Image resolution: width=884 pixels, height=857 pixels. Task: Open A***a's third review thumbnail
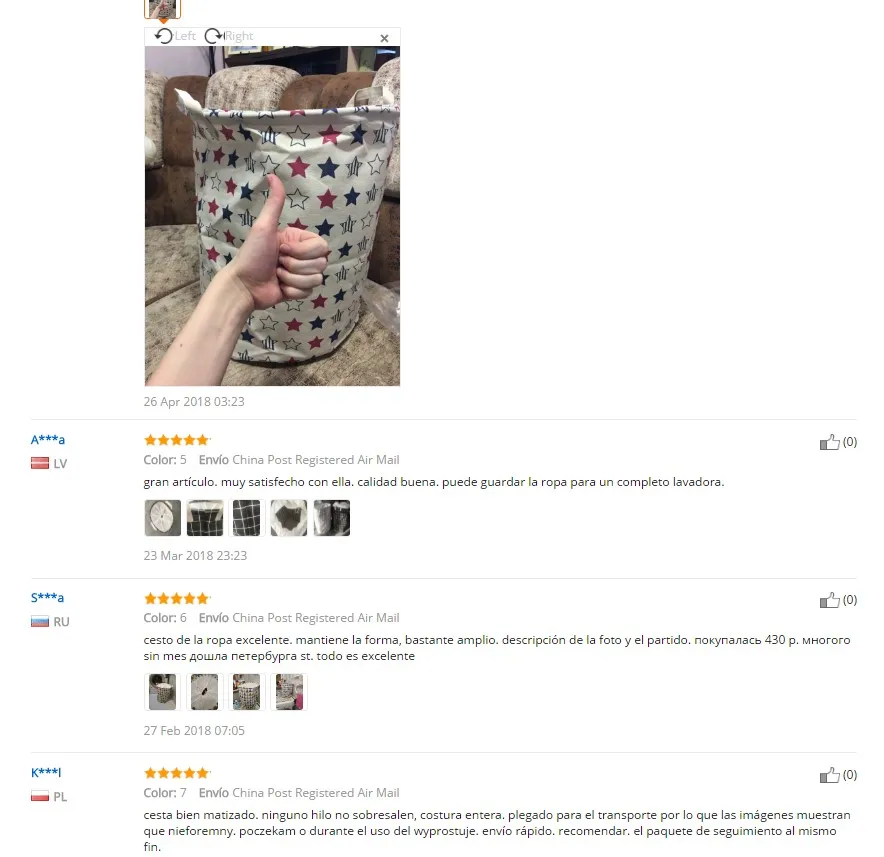click(247, 518)
